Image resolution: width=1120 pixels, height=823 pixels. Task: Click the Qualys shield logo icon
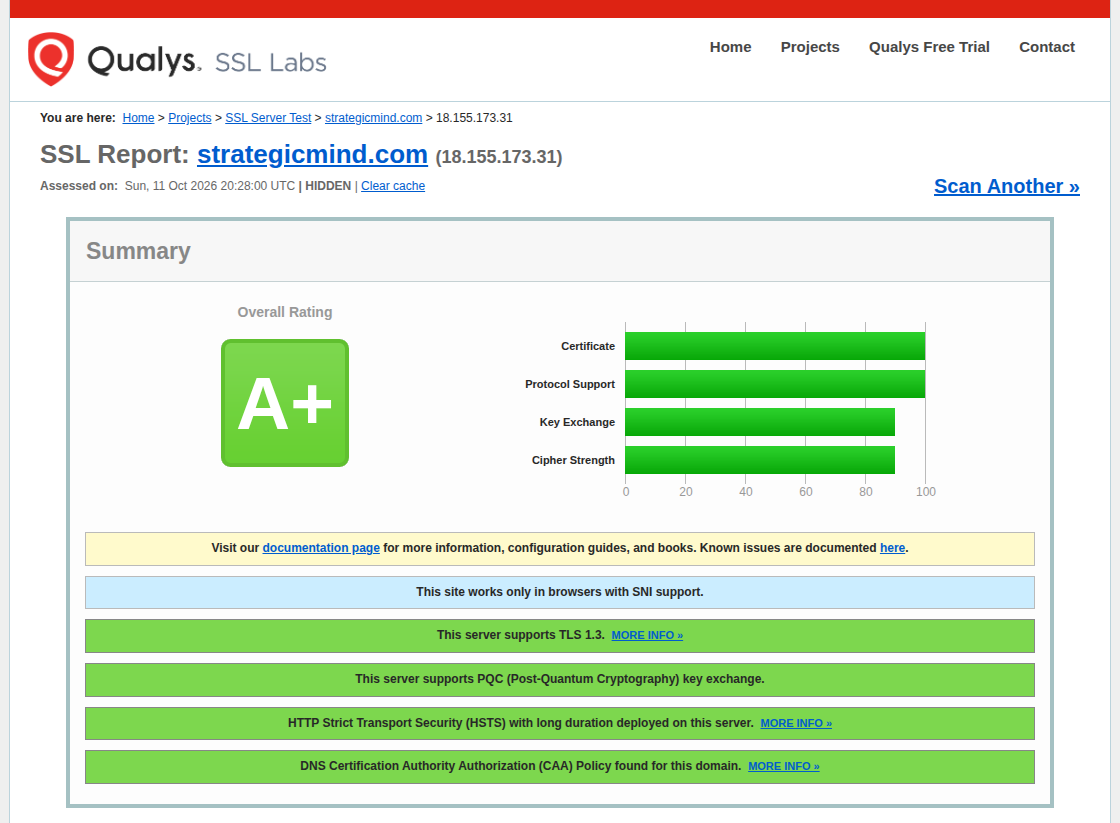(51, 59)
